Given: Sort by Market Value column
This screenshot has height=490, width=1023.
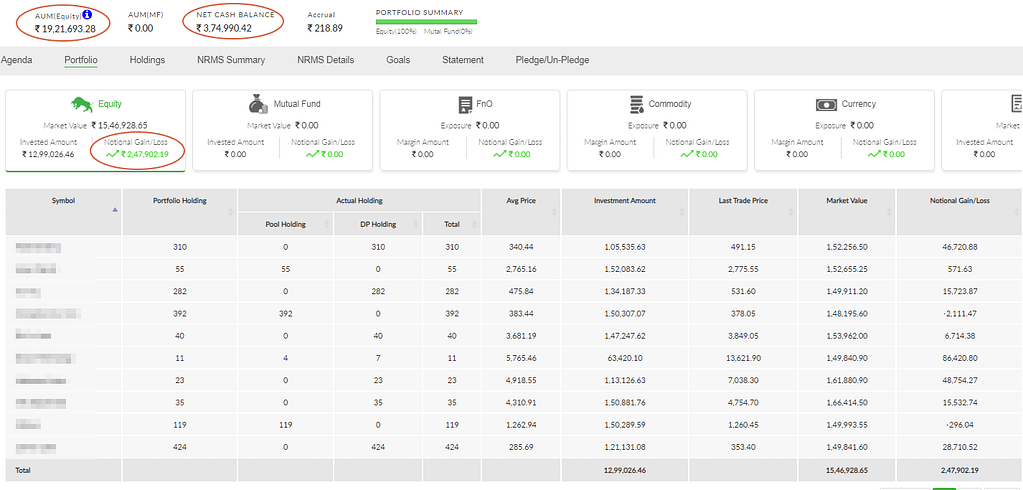Looking at the screenshot, I should point(891,211).
